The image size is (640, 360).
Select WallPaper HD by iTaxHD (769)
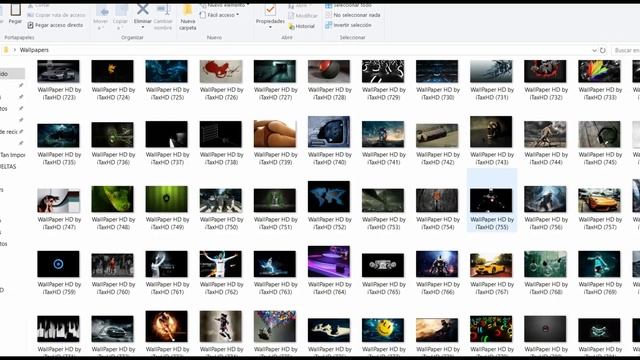(x=600, y=273)
